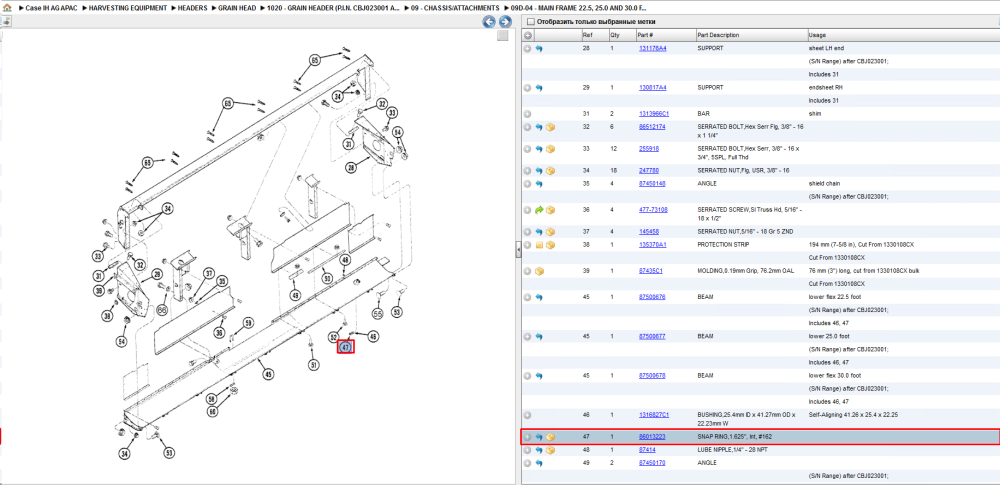Select callout 45 in the diagram

(268, 375)
